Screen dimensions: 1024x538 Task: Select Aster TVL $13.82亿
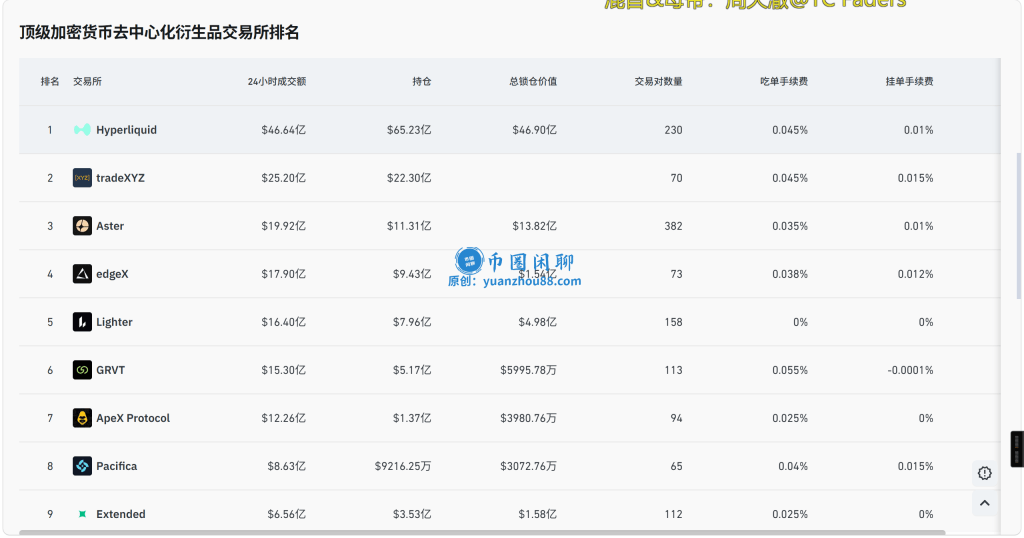pyautogui.click(x=534, y=226)
